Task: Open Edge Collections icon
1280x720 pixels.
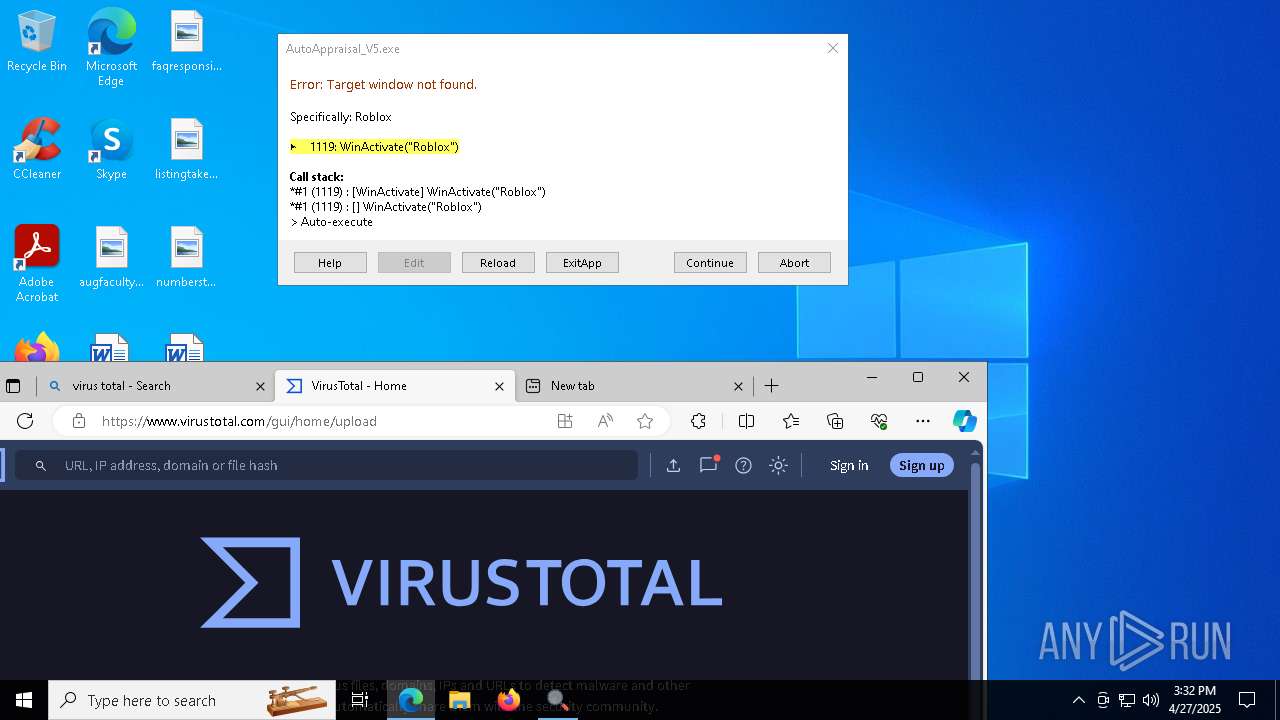Action: [835, 421]
